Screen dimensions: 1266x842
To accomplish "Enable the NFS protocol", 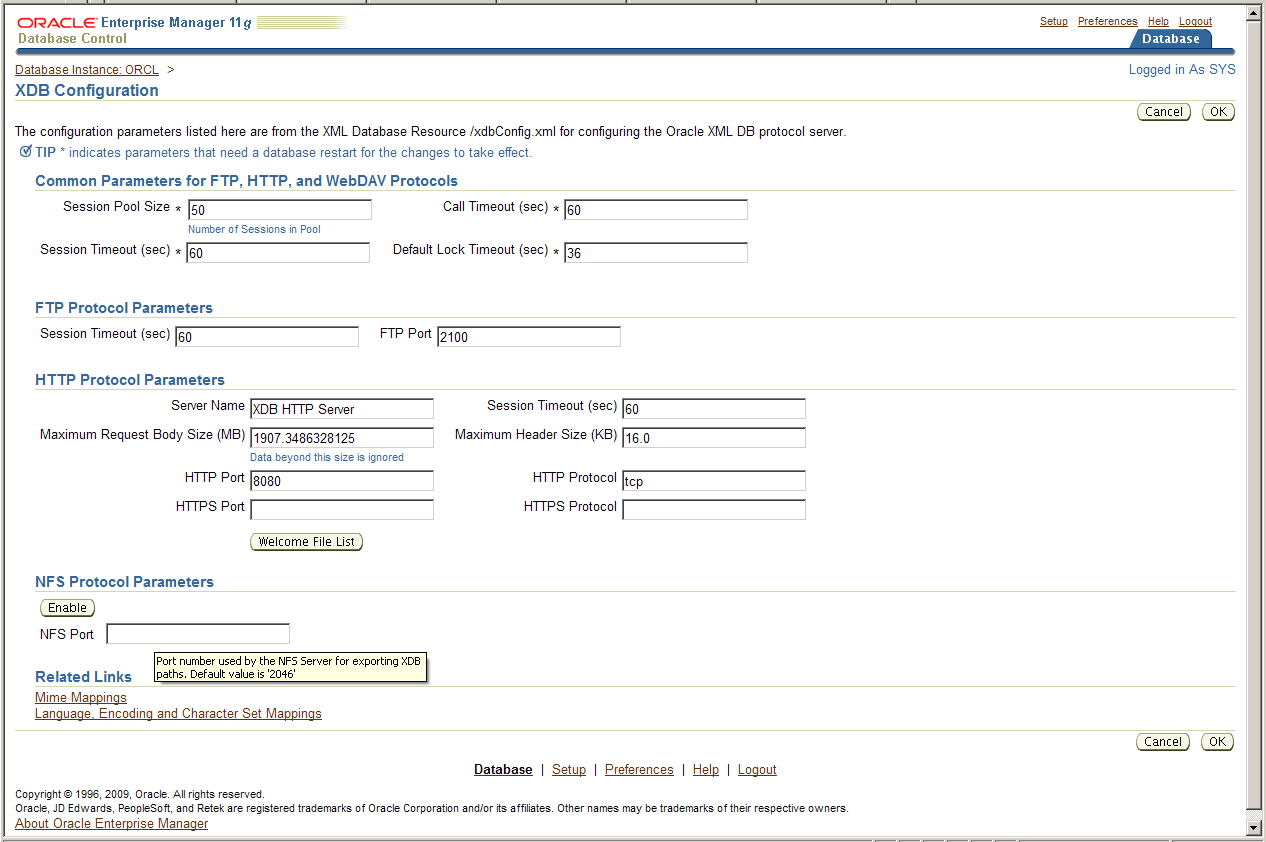I will pos(67,608).
